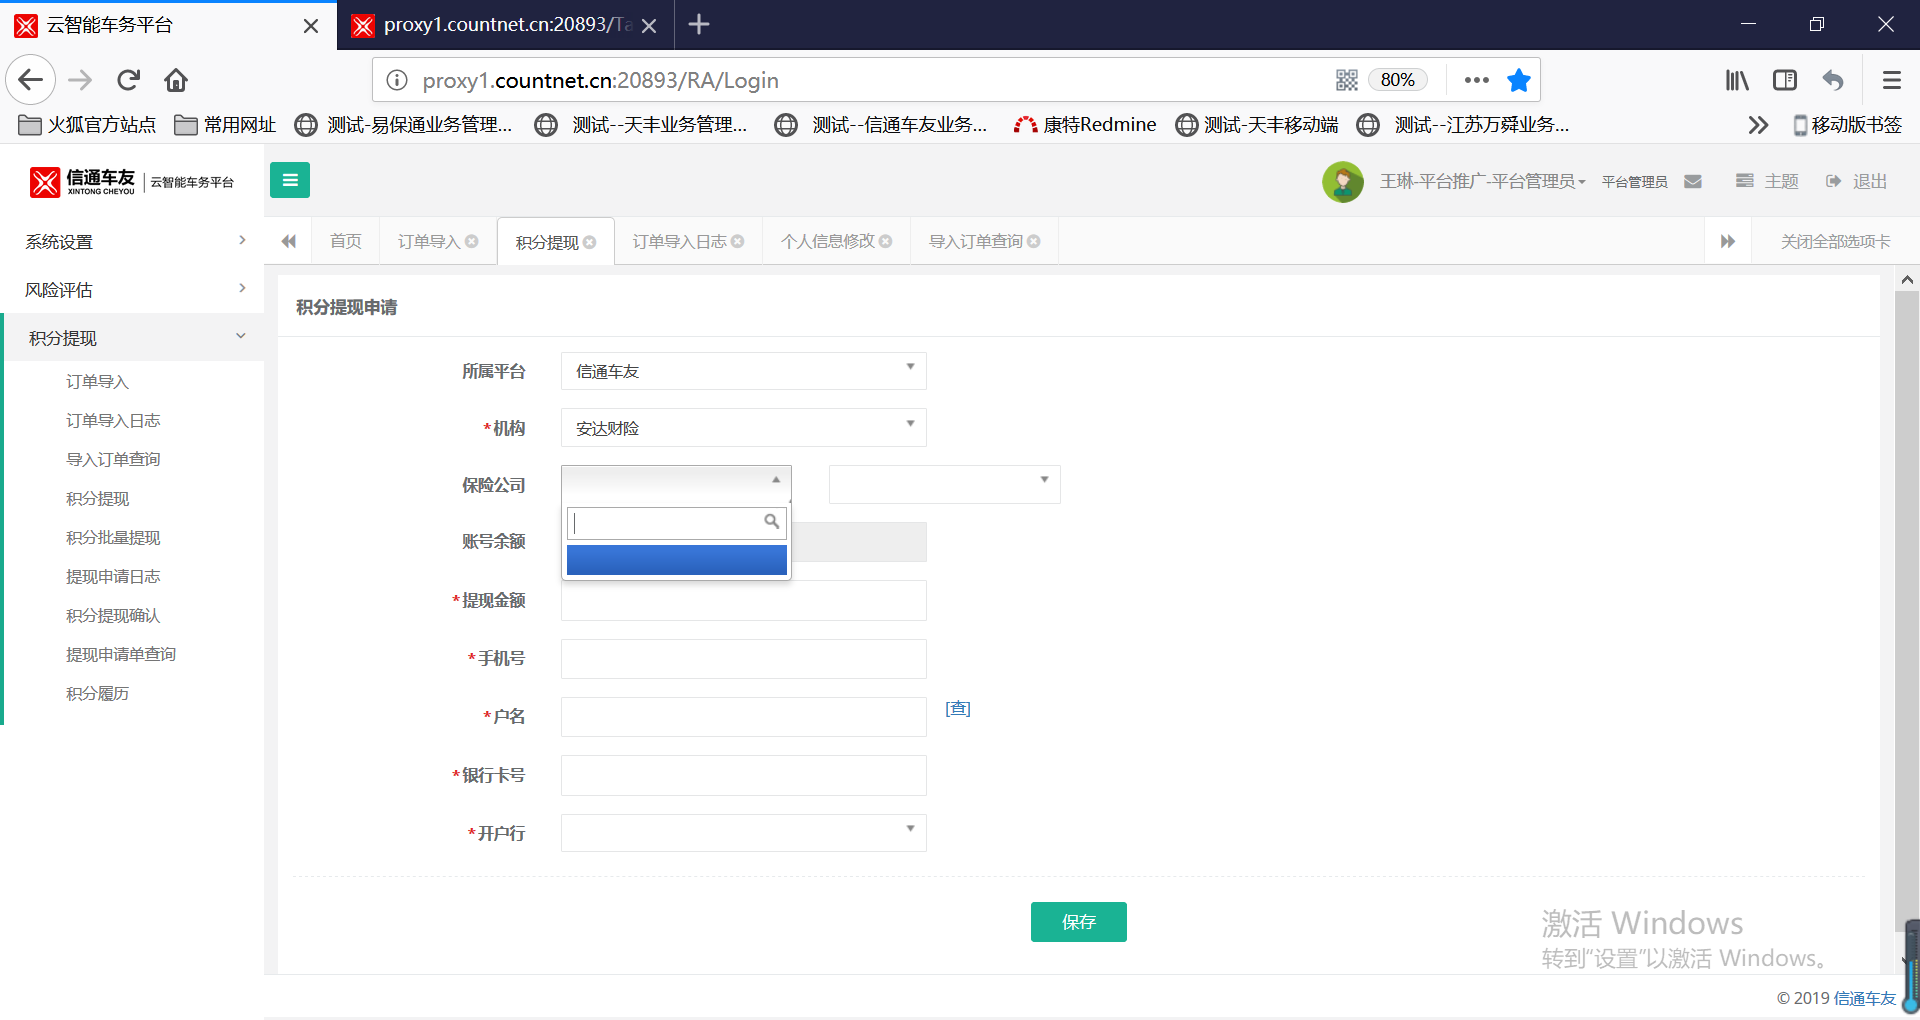Click the 保存 button
The image size is (1920, 1020).
tap(1078, 922)
